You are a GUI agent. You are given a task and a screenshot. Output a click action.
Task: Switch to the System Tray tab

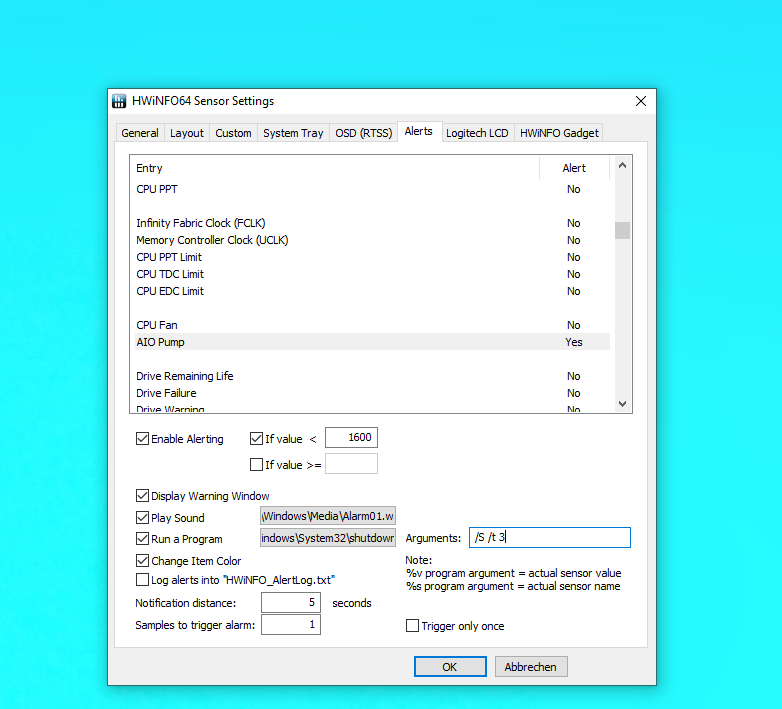pos(293,133)
